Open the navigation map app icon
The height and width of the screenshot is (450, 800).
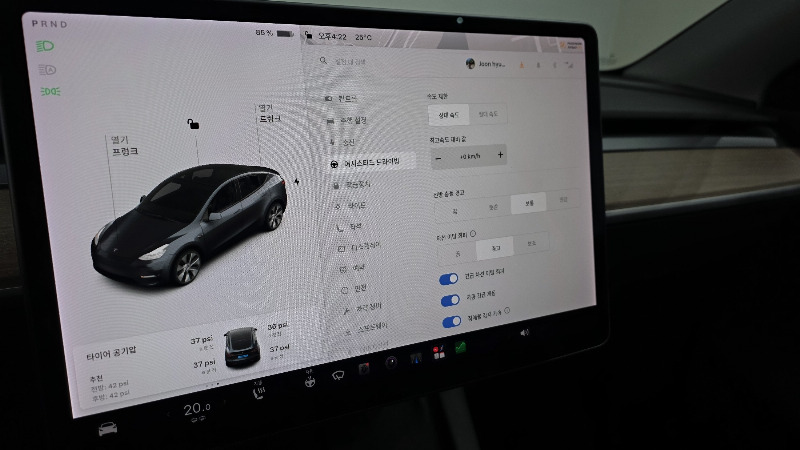[x=416, y=358]
